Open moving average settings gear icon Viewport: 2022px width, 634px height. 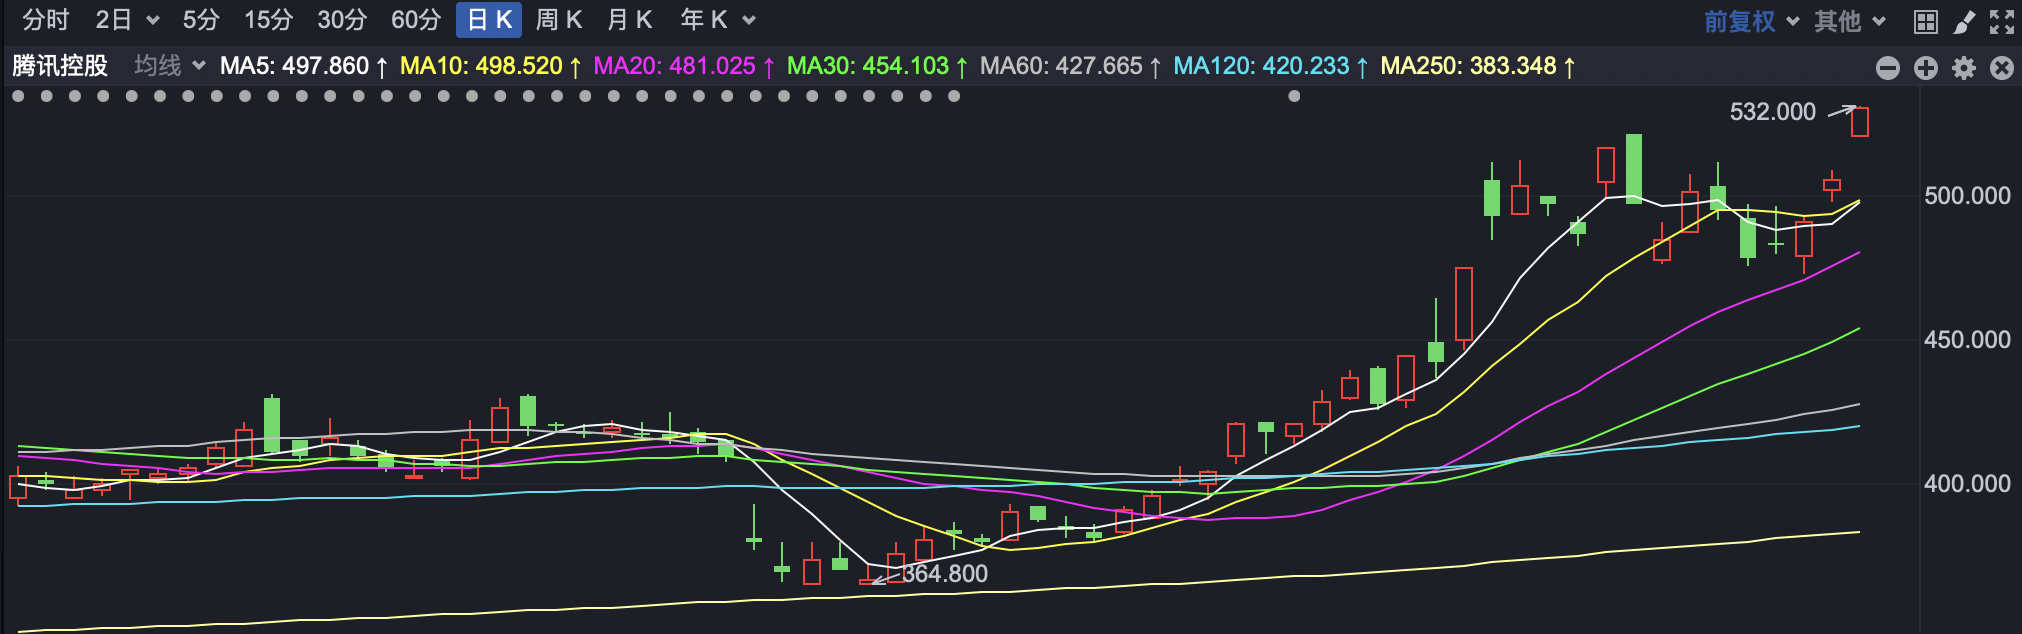[1964, 68]
